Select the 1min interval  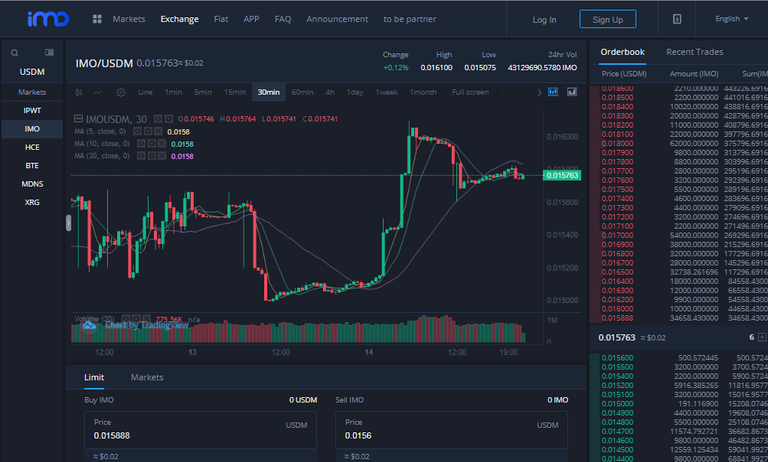pyautogui.click(x=173, y=92)
